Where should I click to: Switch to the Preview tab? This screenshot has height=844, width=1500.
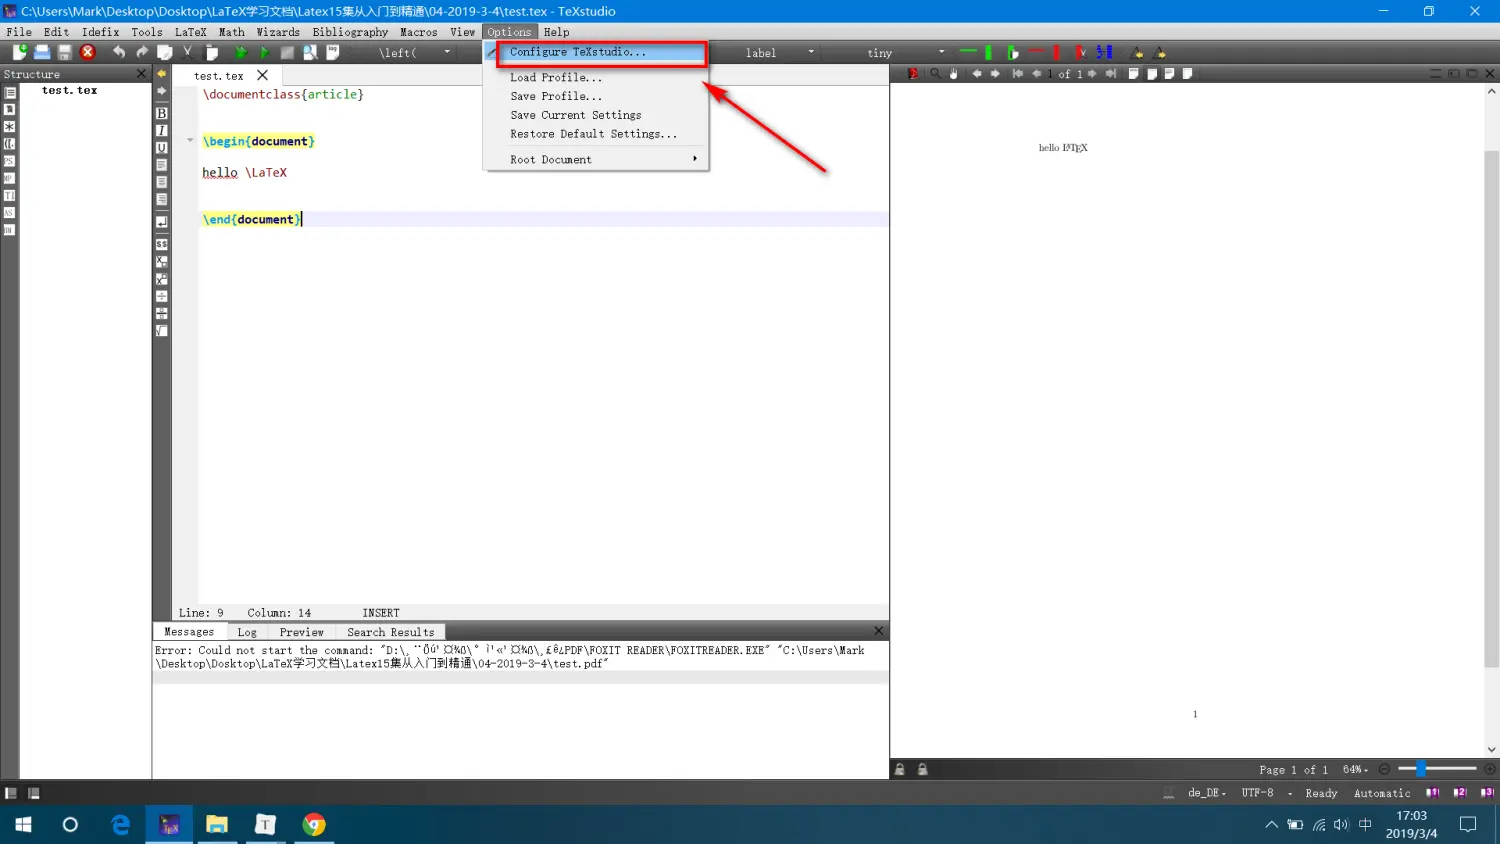pyautogui.click(x=302, y=632)
